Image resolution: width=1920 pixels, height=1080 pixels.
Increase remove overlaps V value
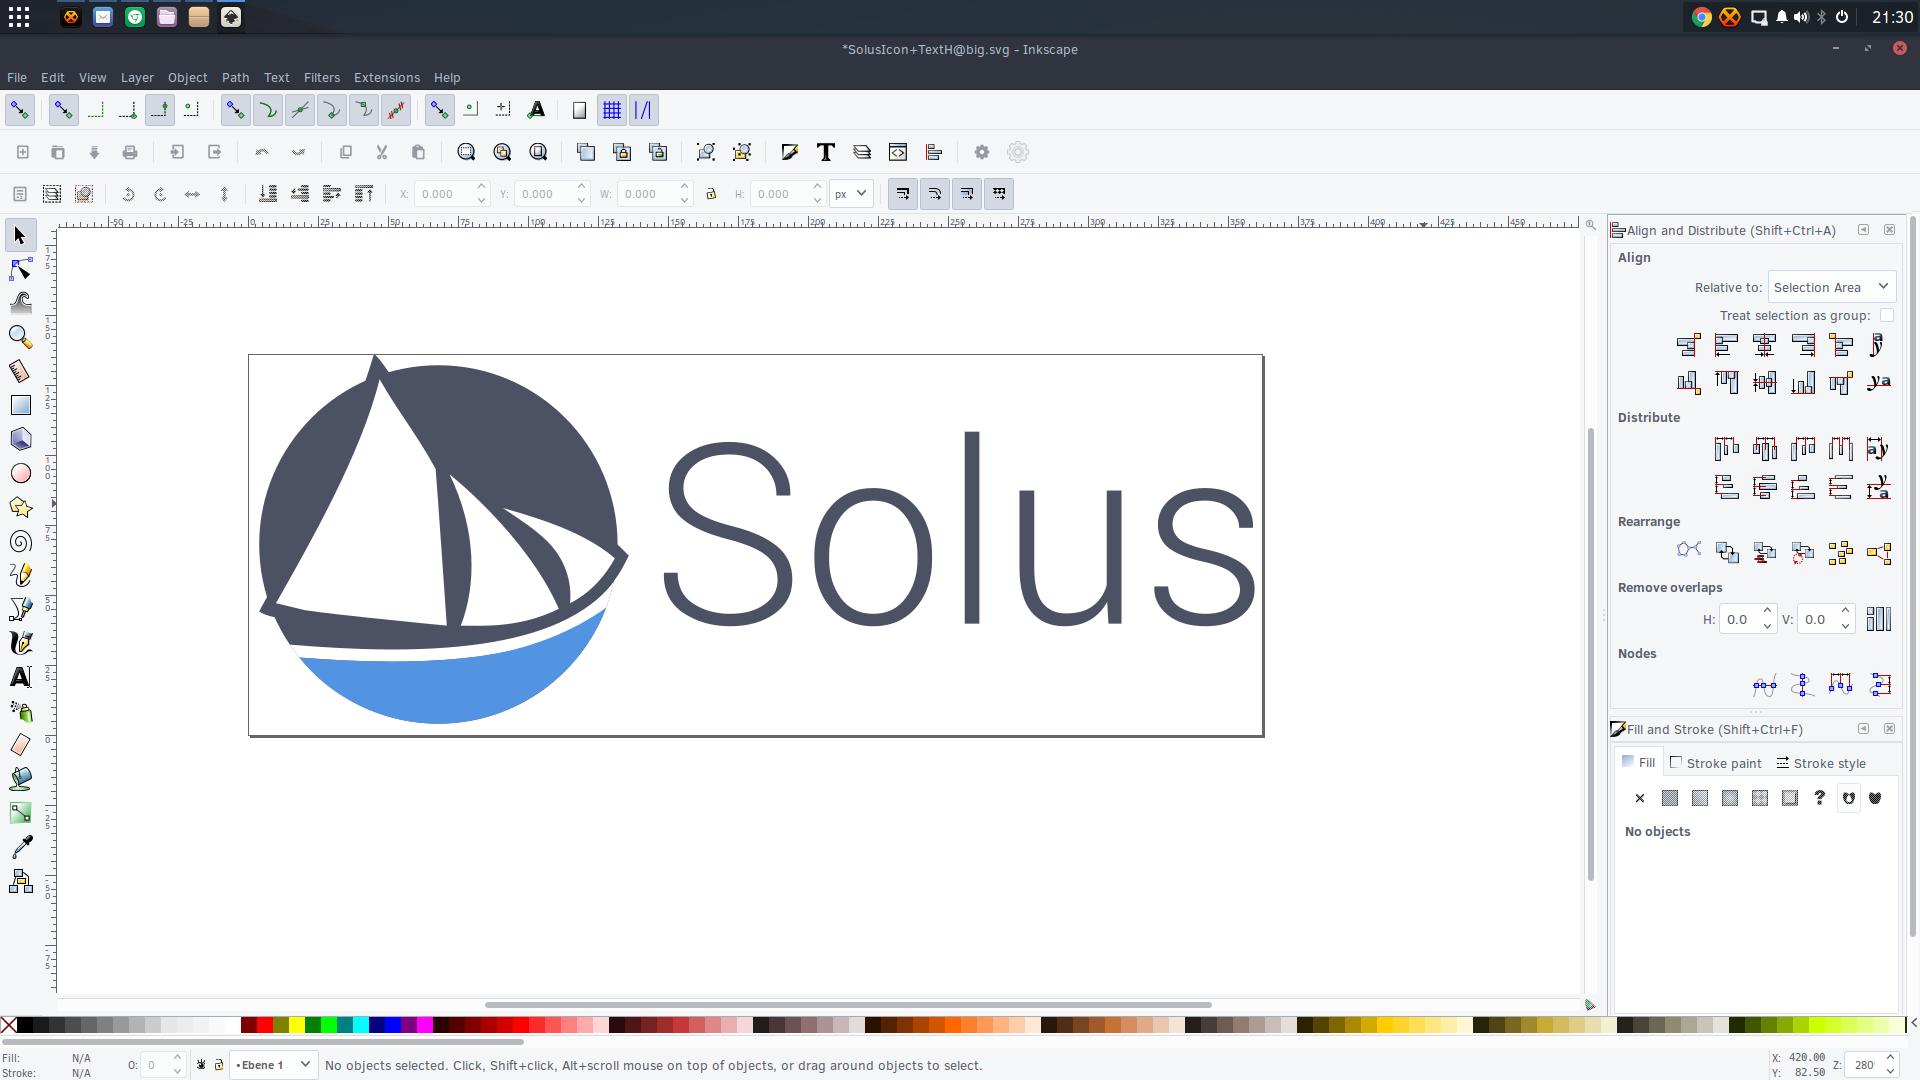[1845, 612]
